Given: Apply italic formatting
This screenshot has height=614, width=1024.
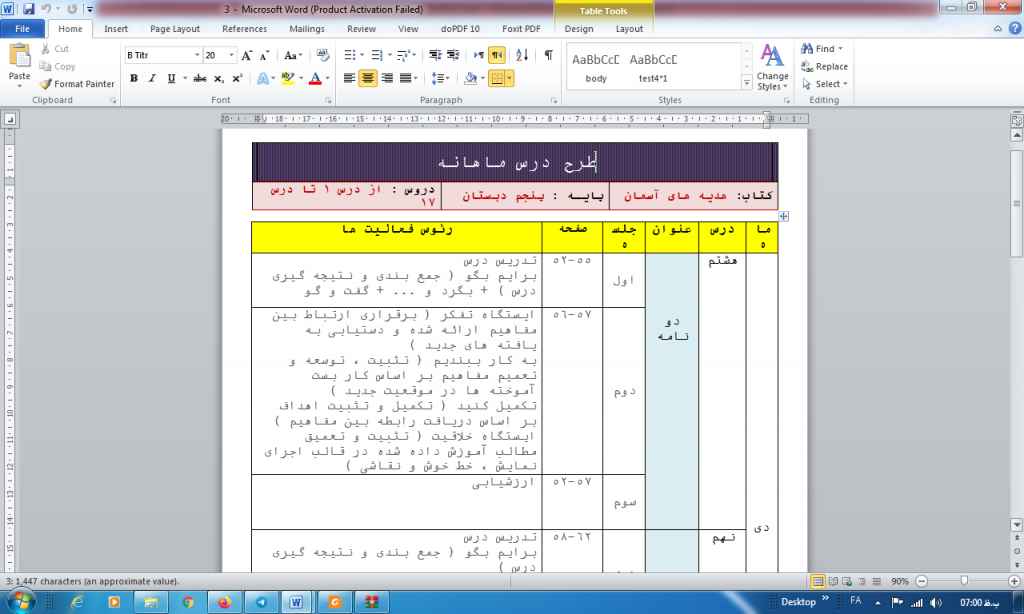Looking at the screenshot, I should (152, 78).
